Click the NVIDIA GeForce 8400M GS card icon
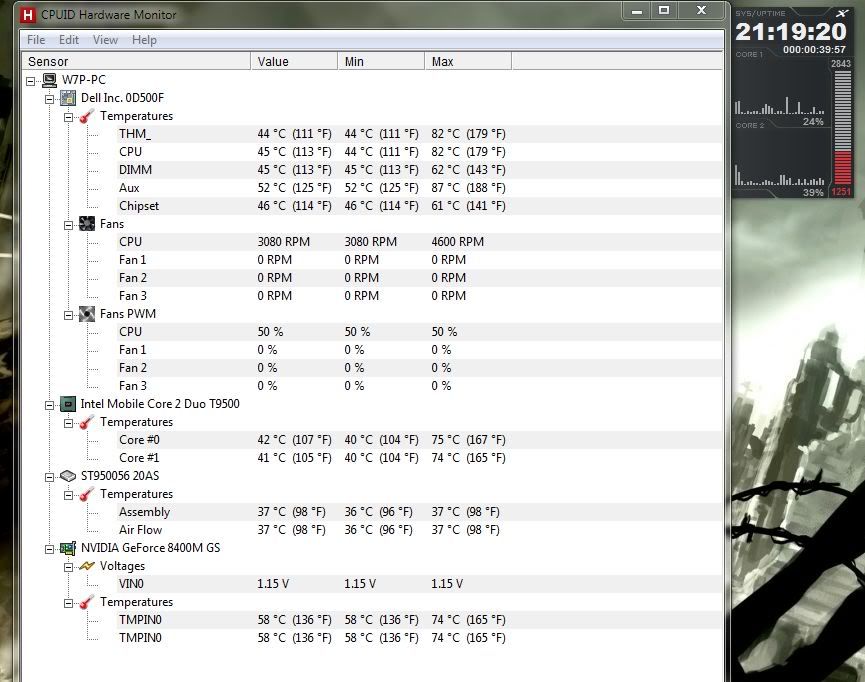The image size is (865, 682). pyautogui.click(x=68, y=548)
